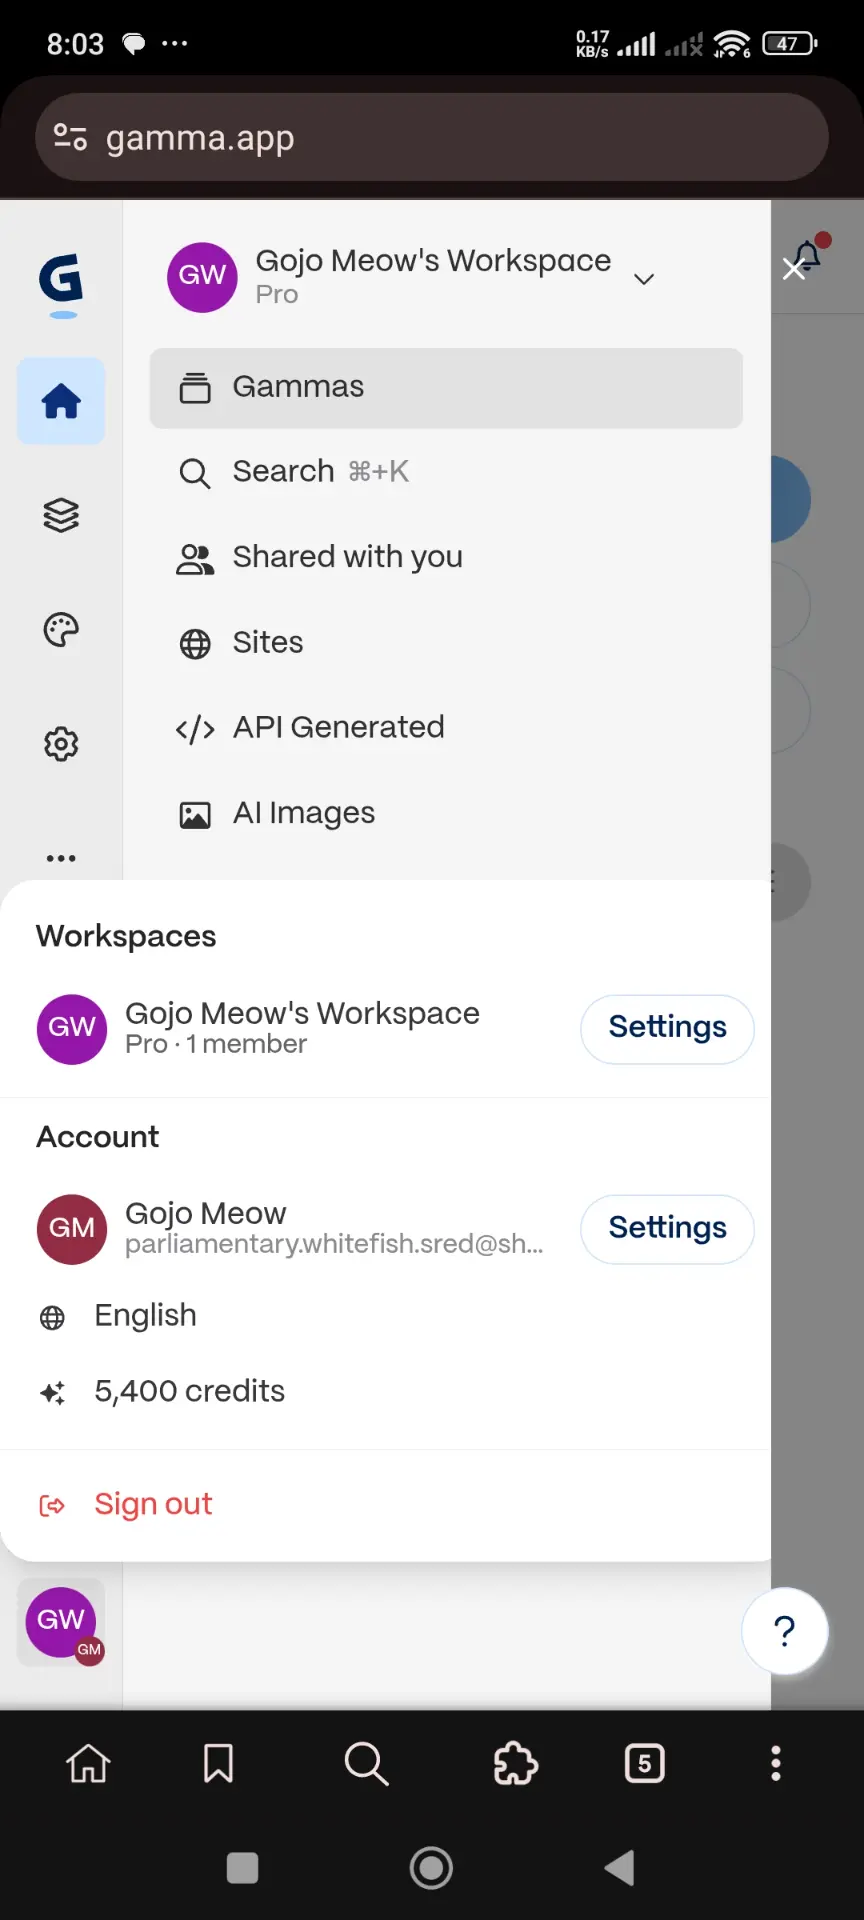864x1920 pixels.
Task: Tap the GW avatar at the sidebar bottom
Action: coord(62,1622)
